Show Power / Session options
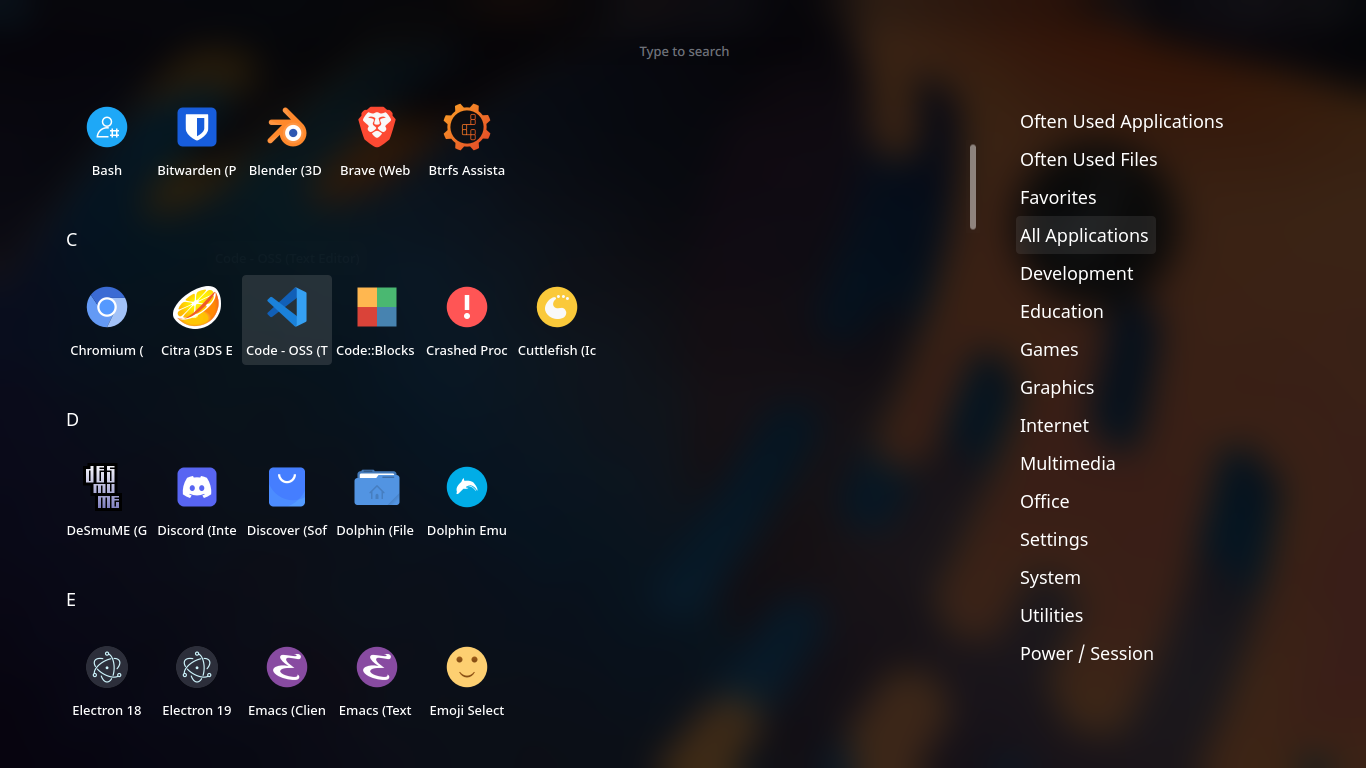 (x=1086, y=653)
